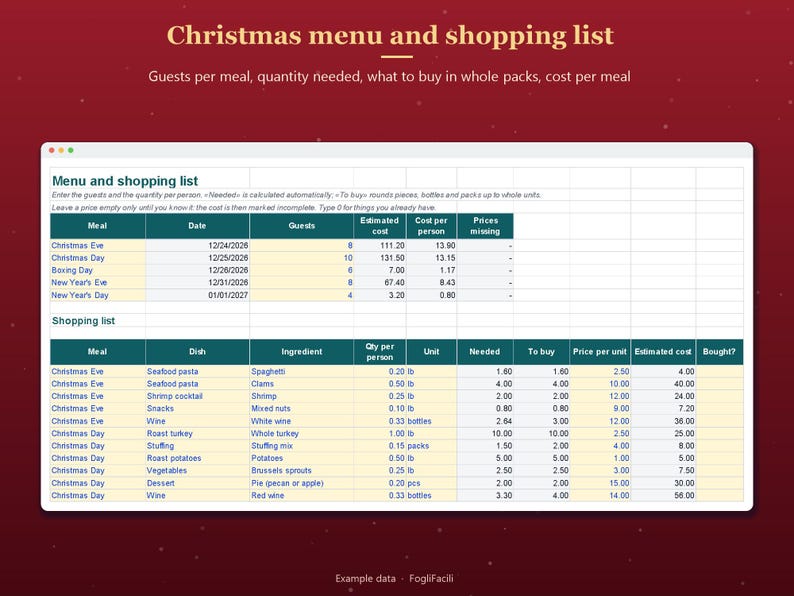The height and width of the screenshot is (596, 794).
Task: Select cost per person cell 1.17
Action: [x=431, y=270]
